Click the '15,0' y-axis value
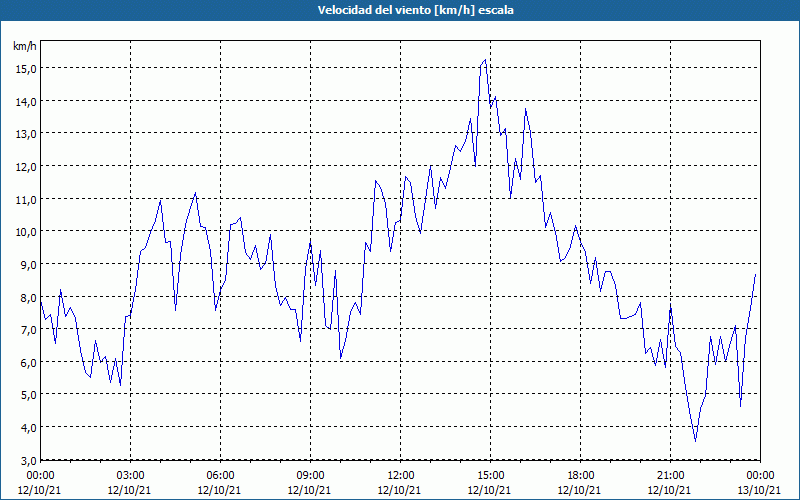The width and height of the screenshot is (800, 500). coord(26,68)
